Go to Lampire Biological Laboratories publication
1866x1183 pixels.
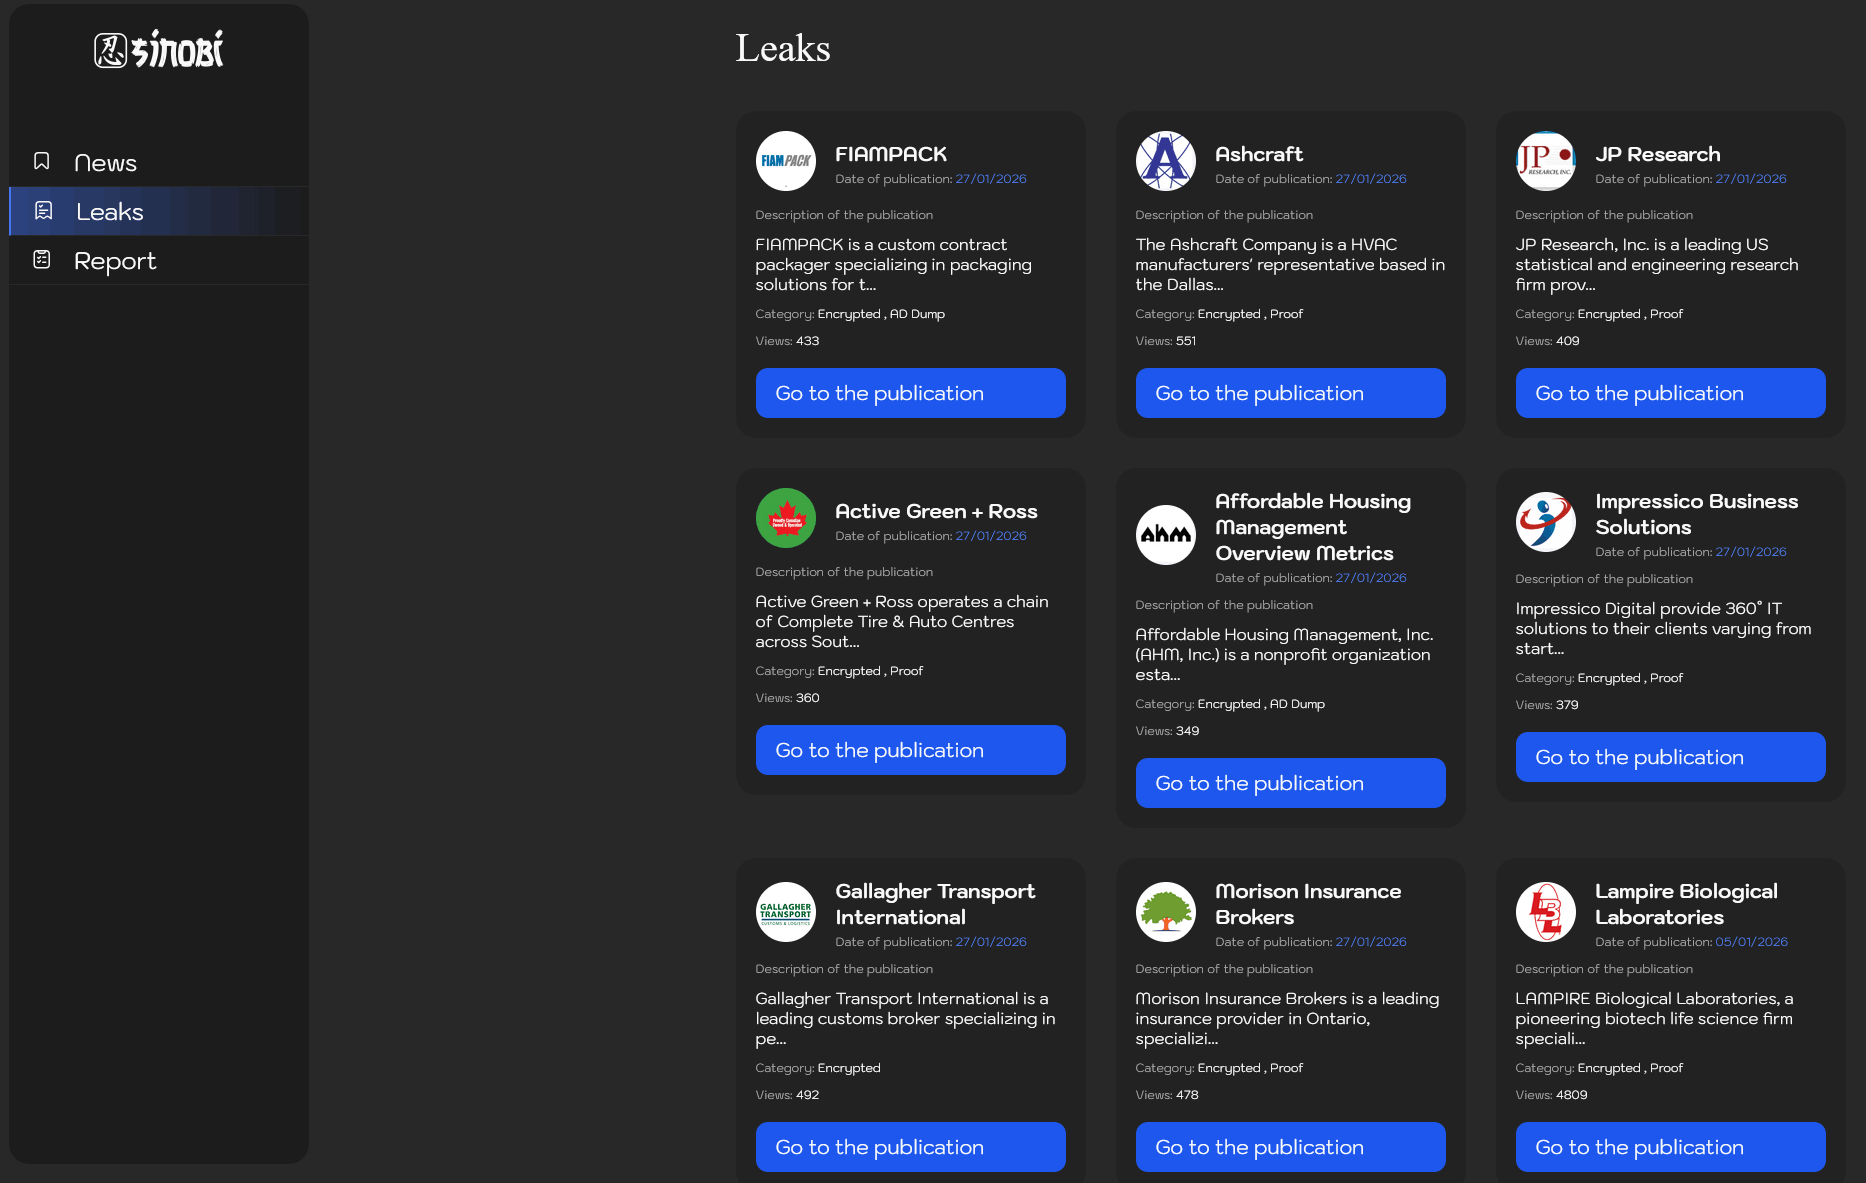pos(1671,1147)
